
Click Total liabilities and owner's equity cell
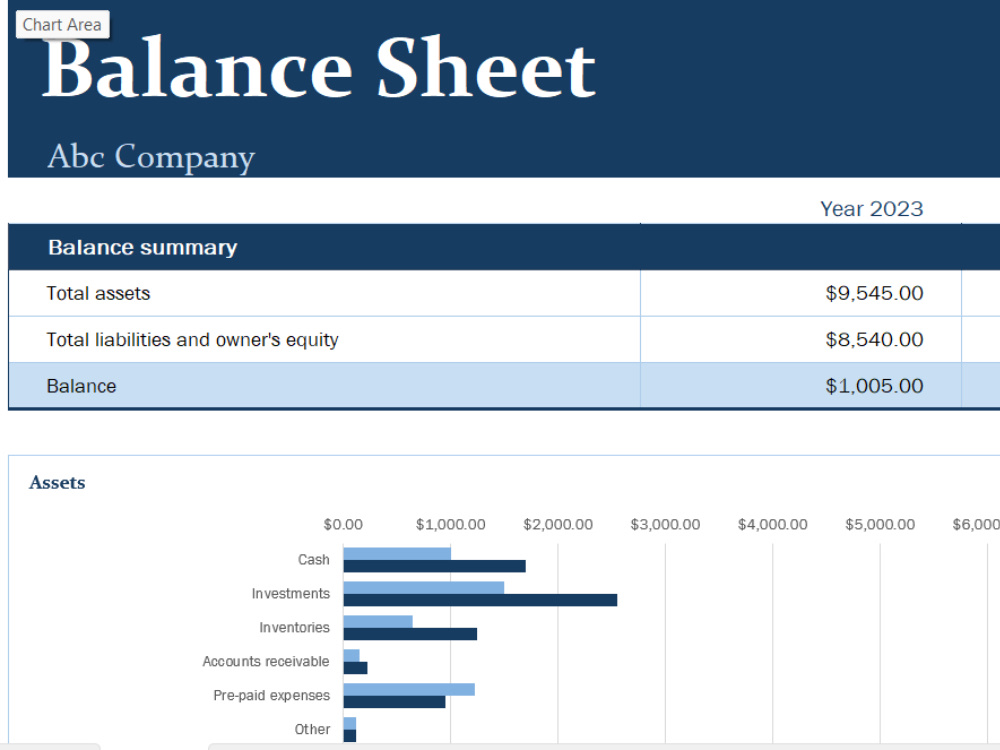[x=325, y=339]
